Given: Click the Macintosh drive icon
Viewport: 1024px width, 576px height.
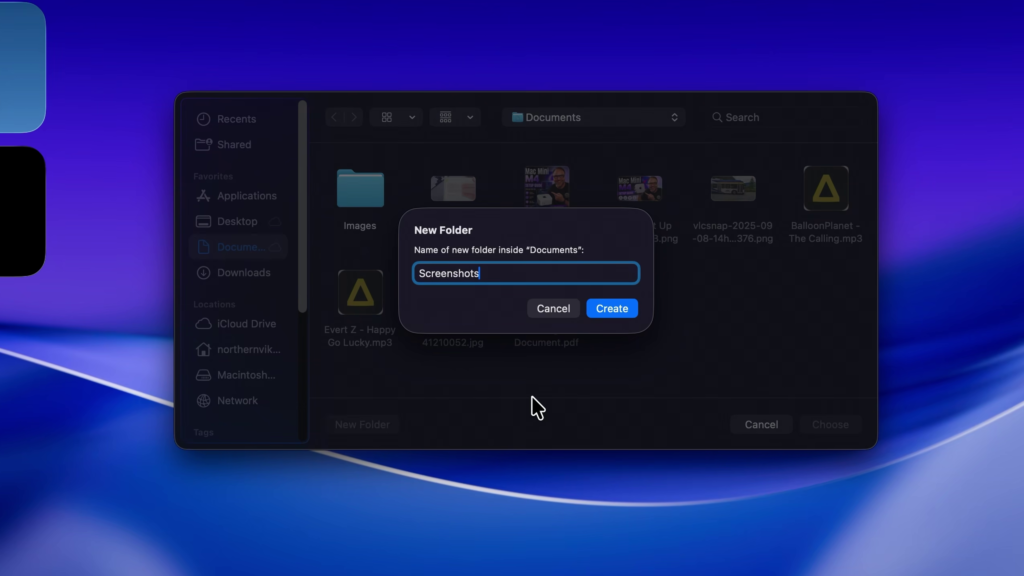Looking at the screenshot, I should [204, 375].
